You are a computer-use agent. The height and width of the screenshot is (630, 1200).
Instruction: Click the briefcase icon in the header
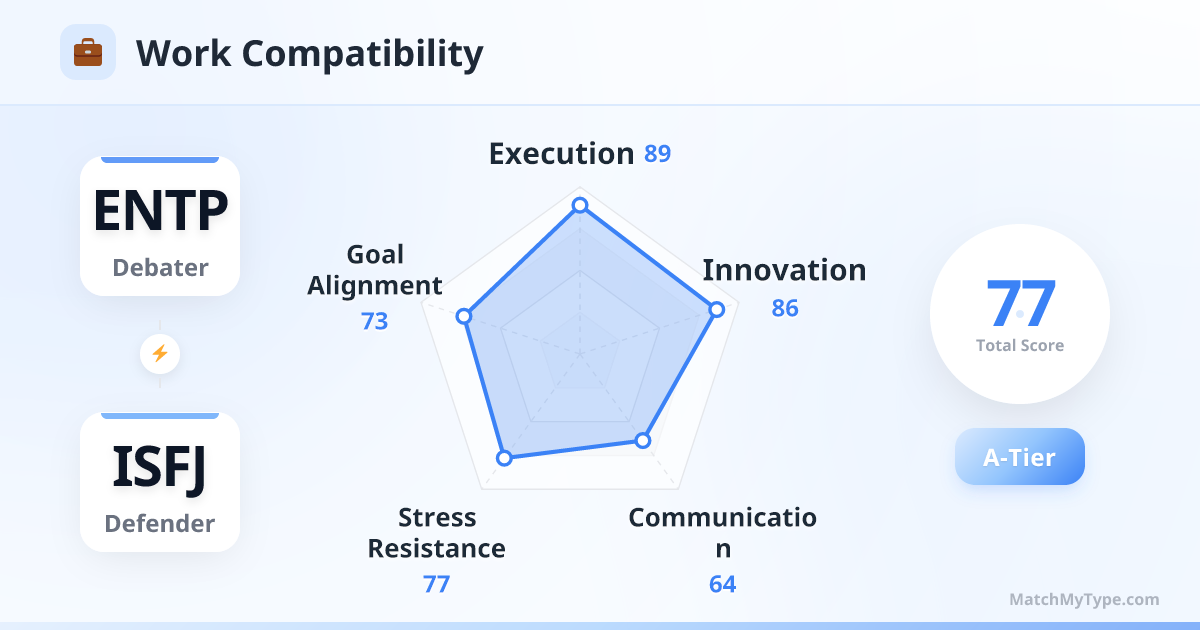[x=88, y=52]
